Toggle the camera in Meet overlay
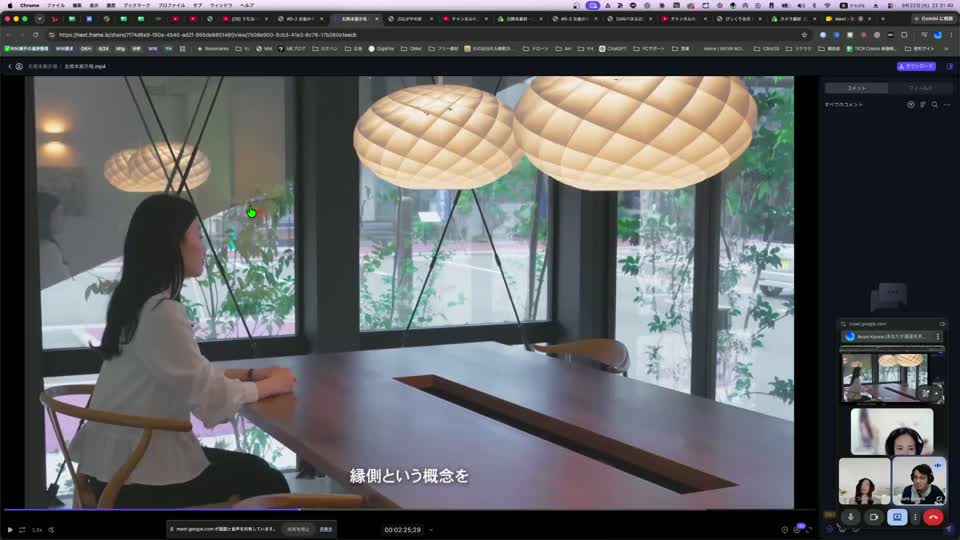Viewport: 960px width, 540px height. [x=874, y=517]
